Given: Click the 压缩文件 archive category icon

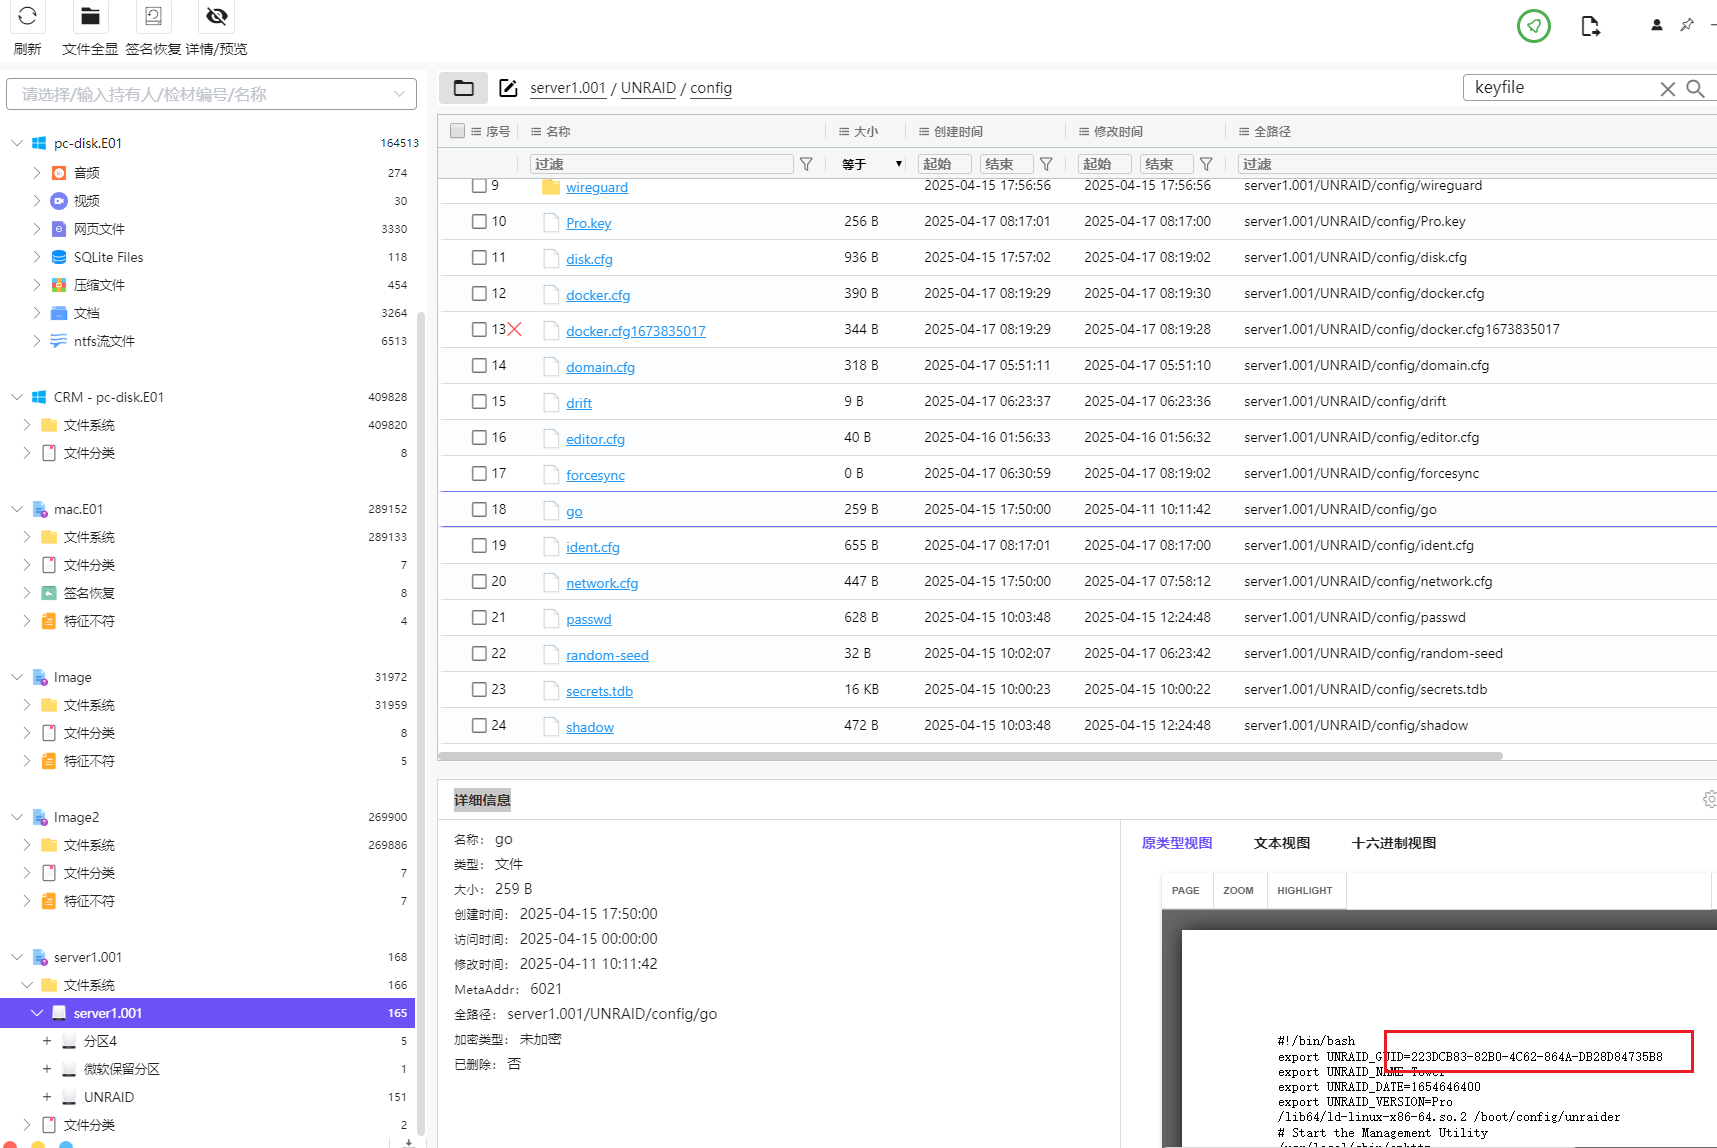Looking at the screenshot, I should point(59,285).
